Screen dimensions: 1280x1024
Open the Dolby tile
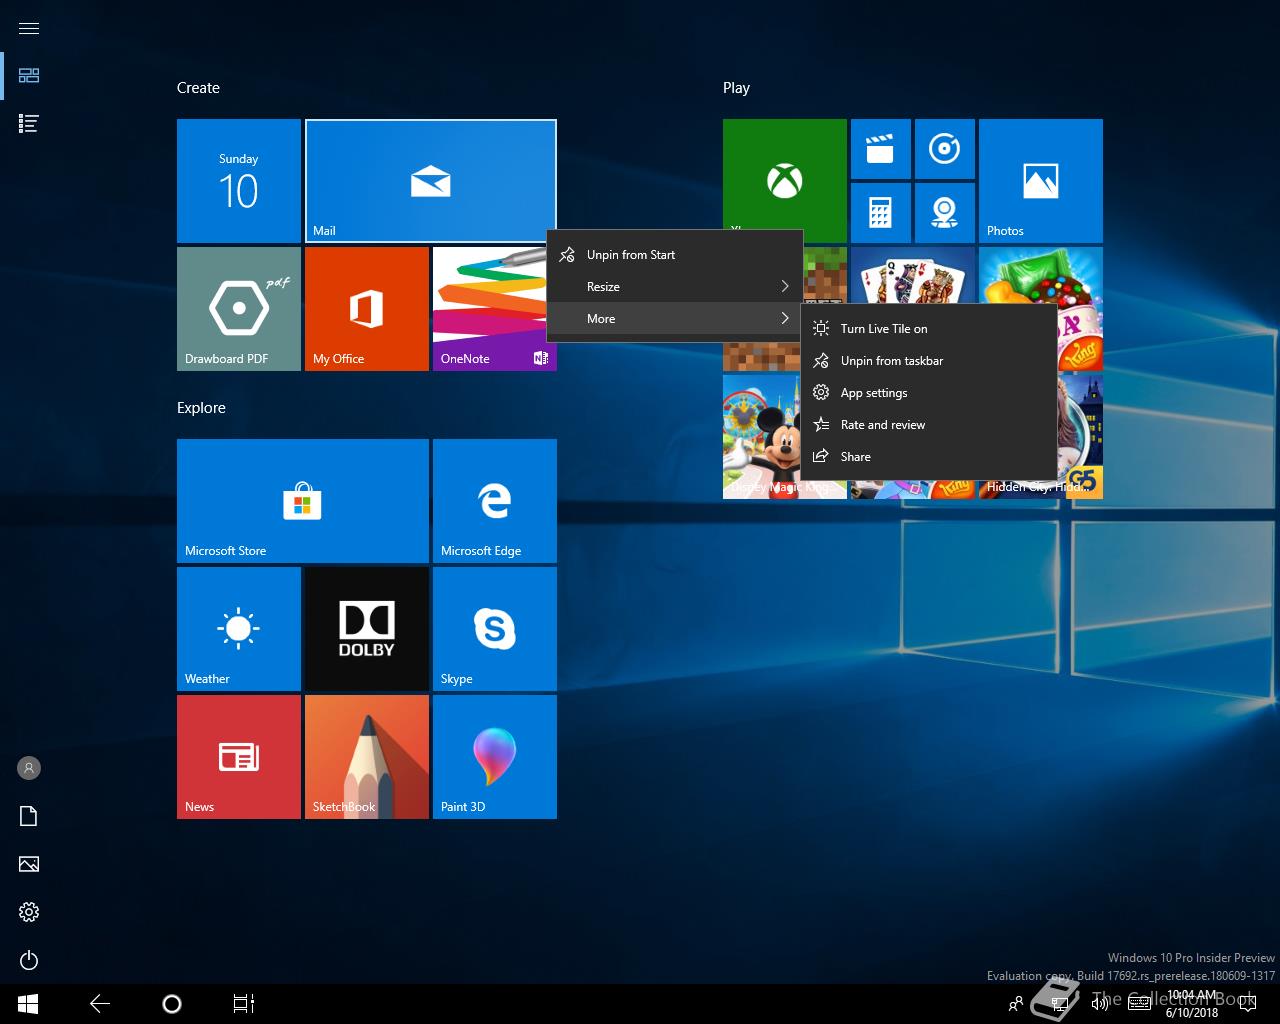(367, 629)
